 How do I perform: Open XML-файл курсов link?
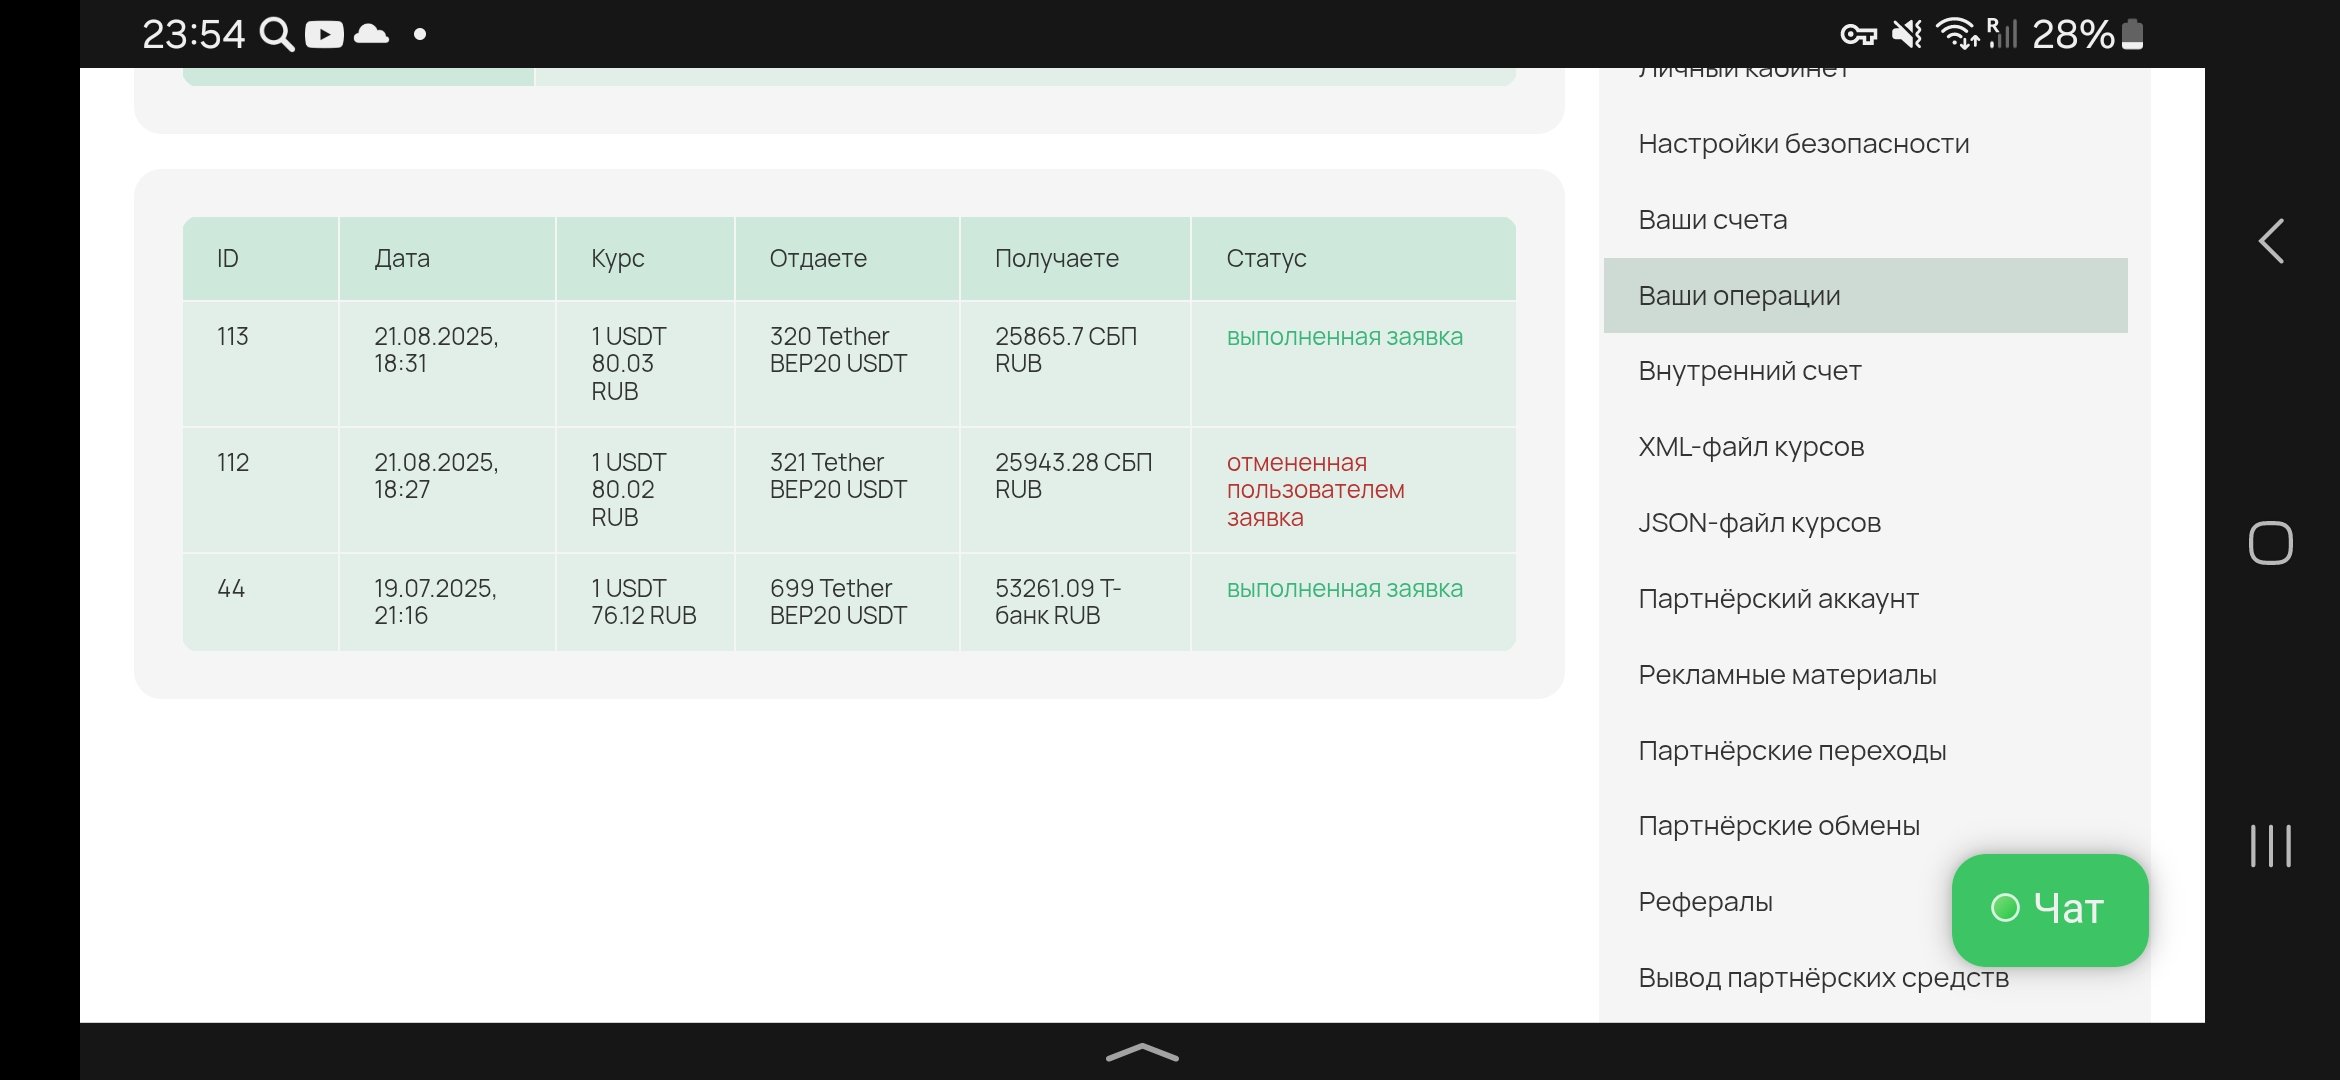1750,447
